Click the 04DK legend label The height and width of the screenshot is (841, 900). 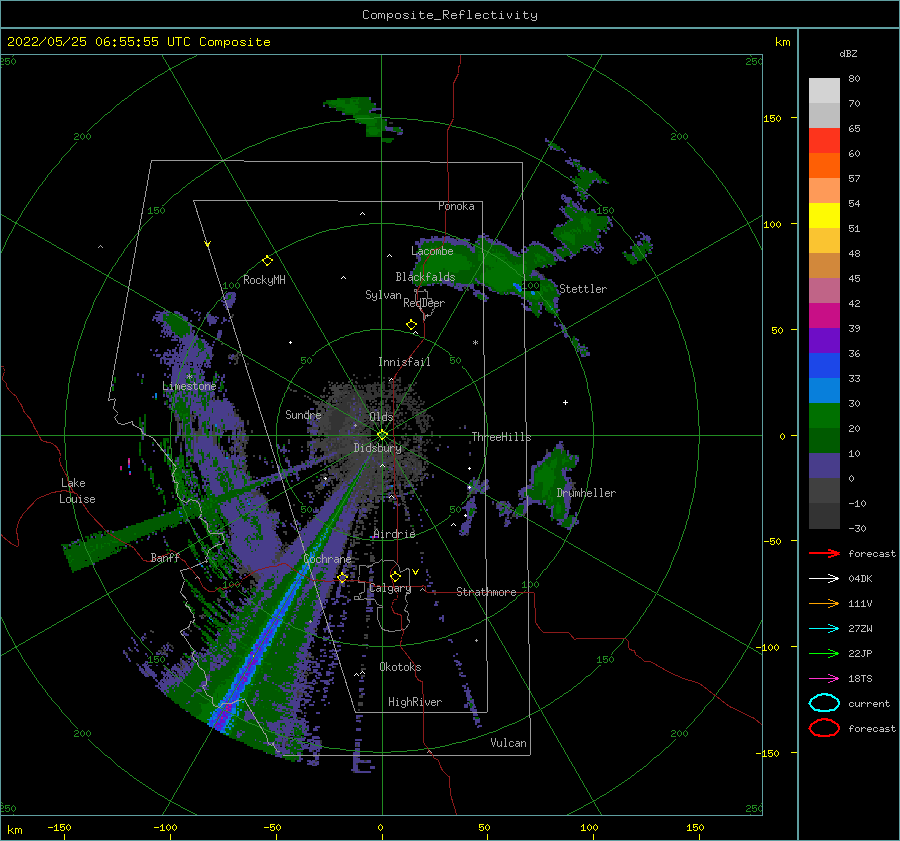(860, 579)
